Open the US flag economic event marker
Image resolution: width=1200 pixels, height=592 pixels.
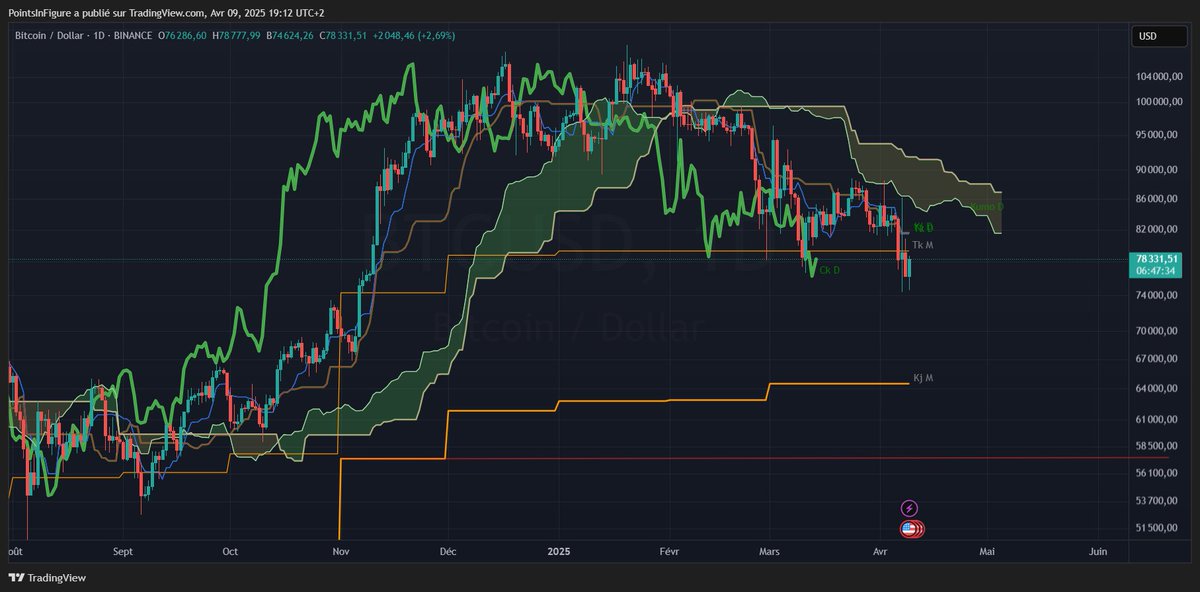tap(910, 528)
